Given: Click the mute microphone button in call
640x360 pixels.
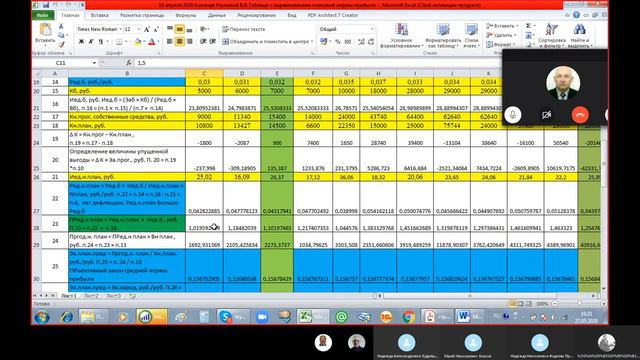Looking at the screenshot, I should [x=513, y=115].
